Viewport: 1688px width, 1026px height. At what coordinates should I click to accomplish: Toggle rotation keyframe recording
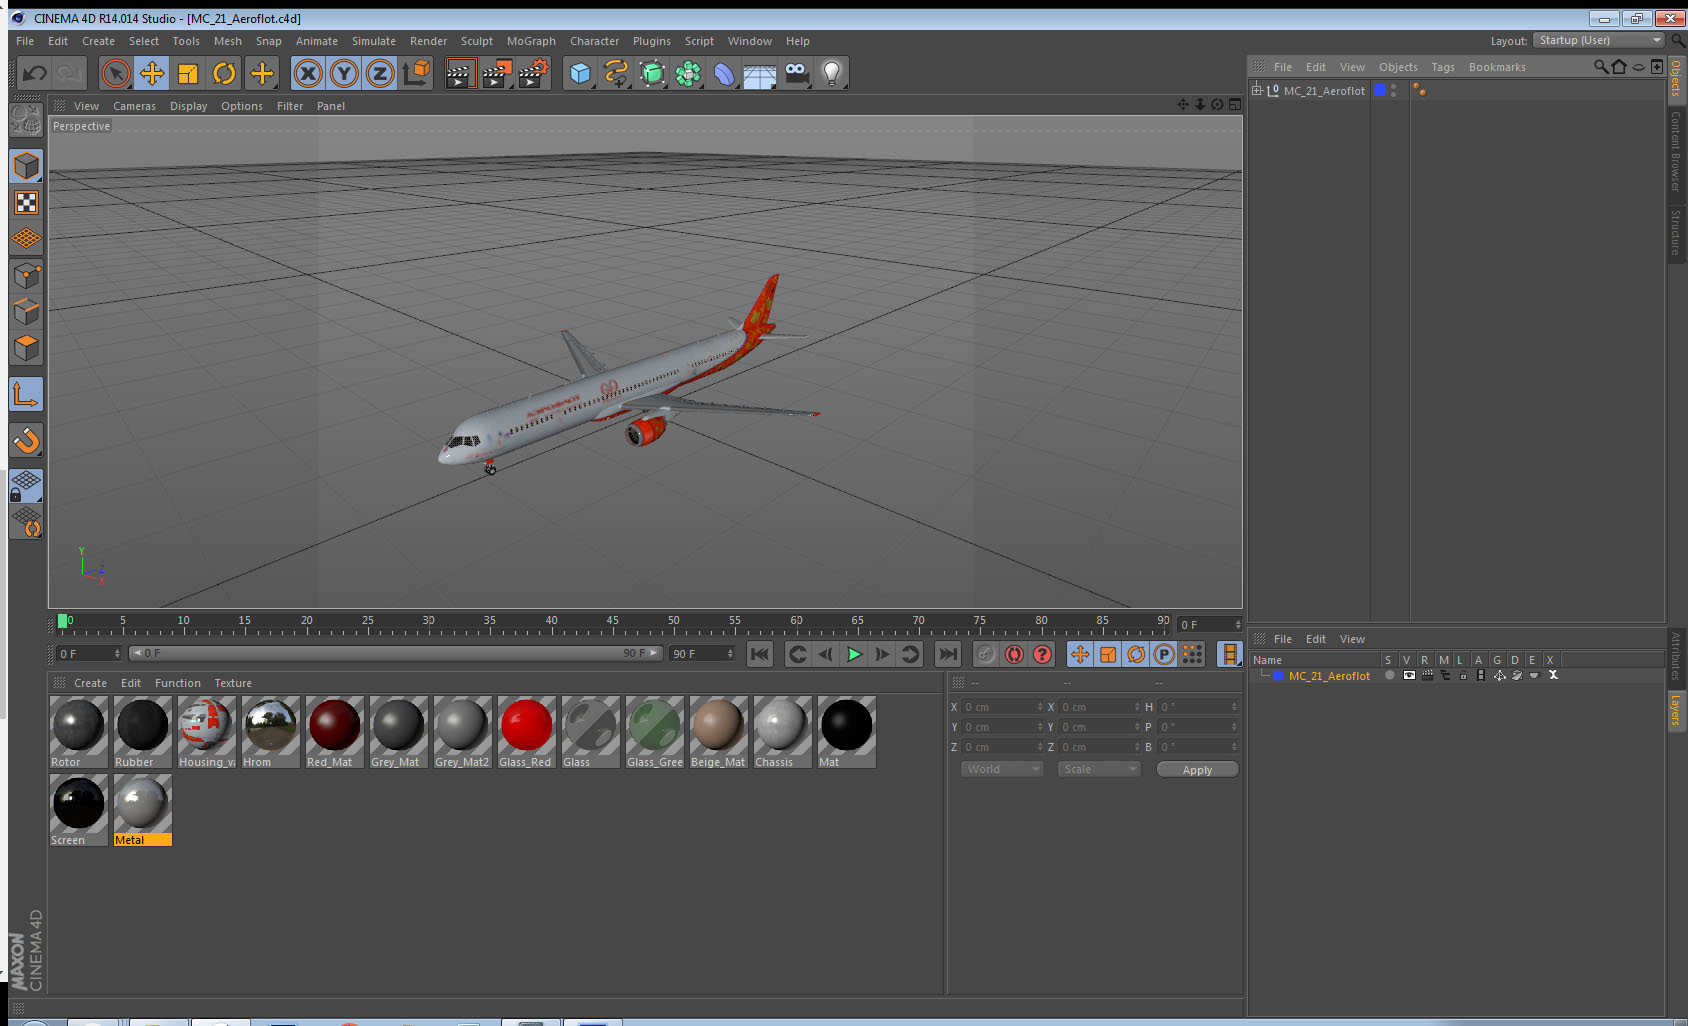tap(1136, 654)
